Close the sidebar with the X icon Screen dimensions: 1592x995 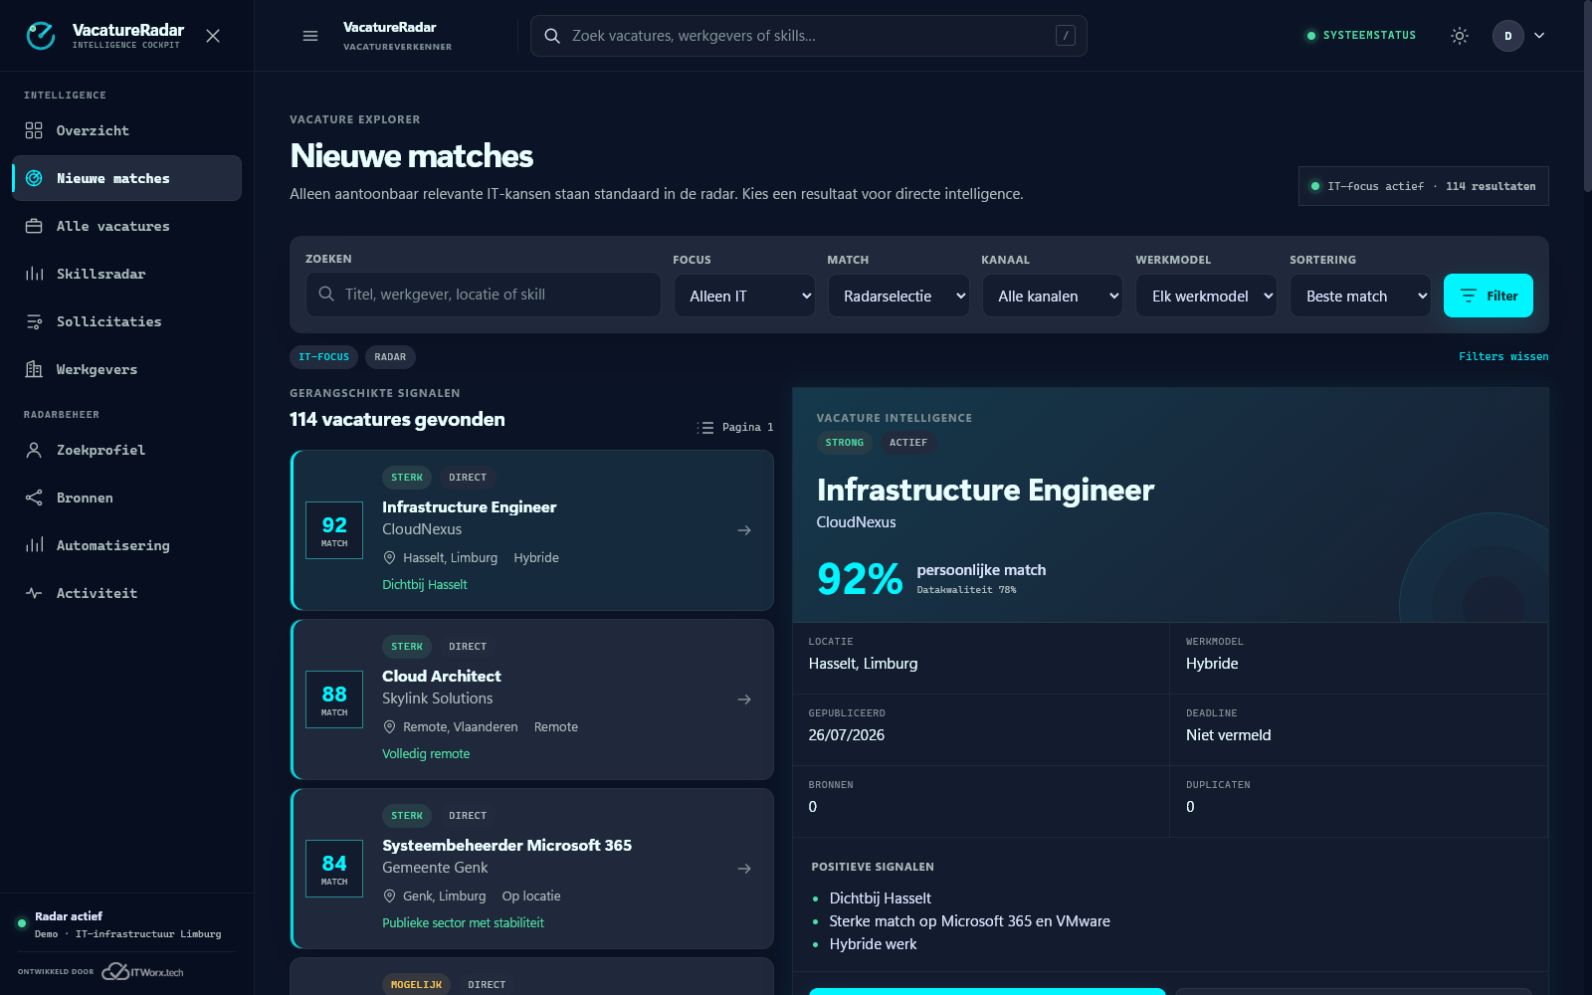point(213,36)
